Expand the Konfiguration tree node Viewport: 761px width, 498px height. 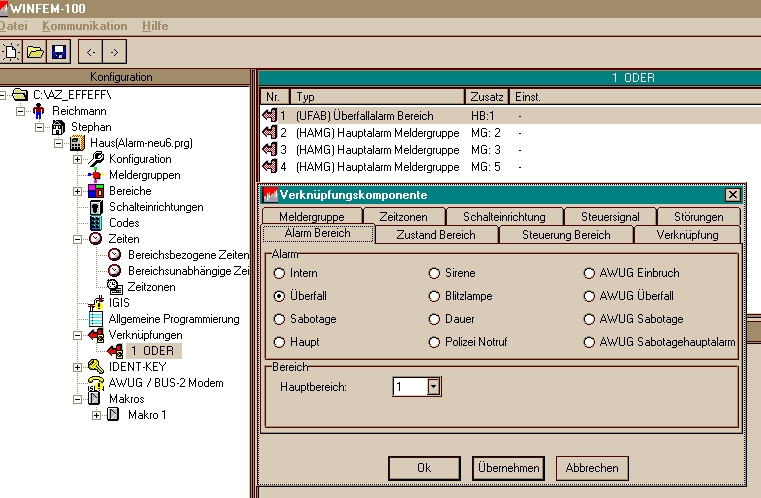pyautogui.click(x=77, y=159)
